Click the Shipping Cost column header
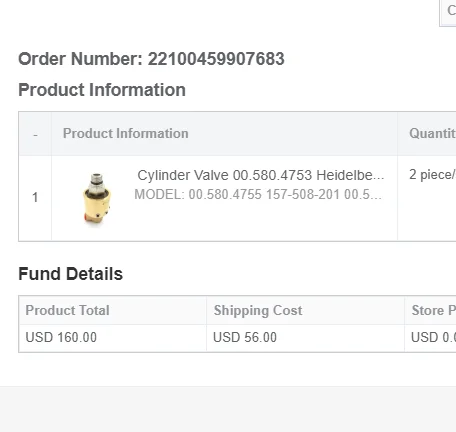Image resolution: width=456 pixels, height=432 pixels. [258, 310]
